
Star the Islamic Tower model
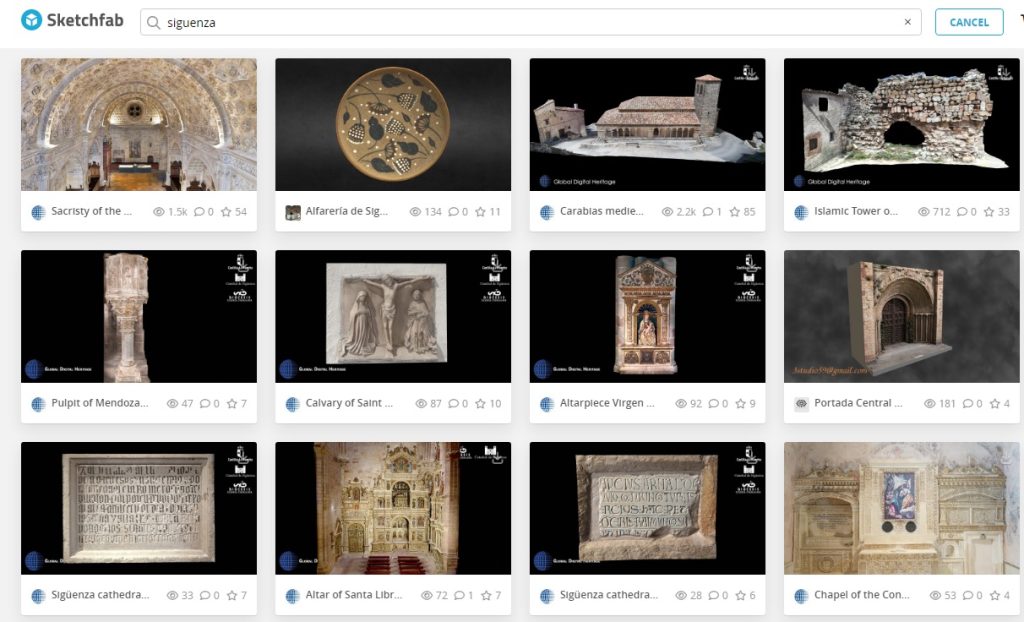989,212
